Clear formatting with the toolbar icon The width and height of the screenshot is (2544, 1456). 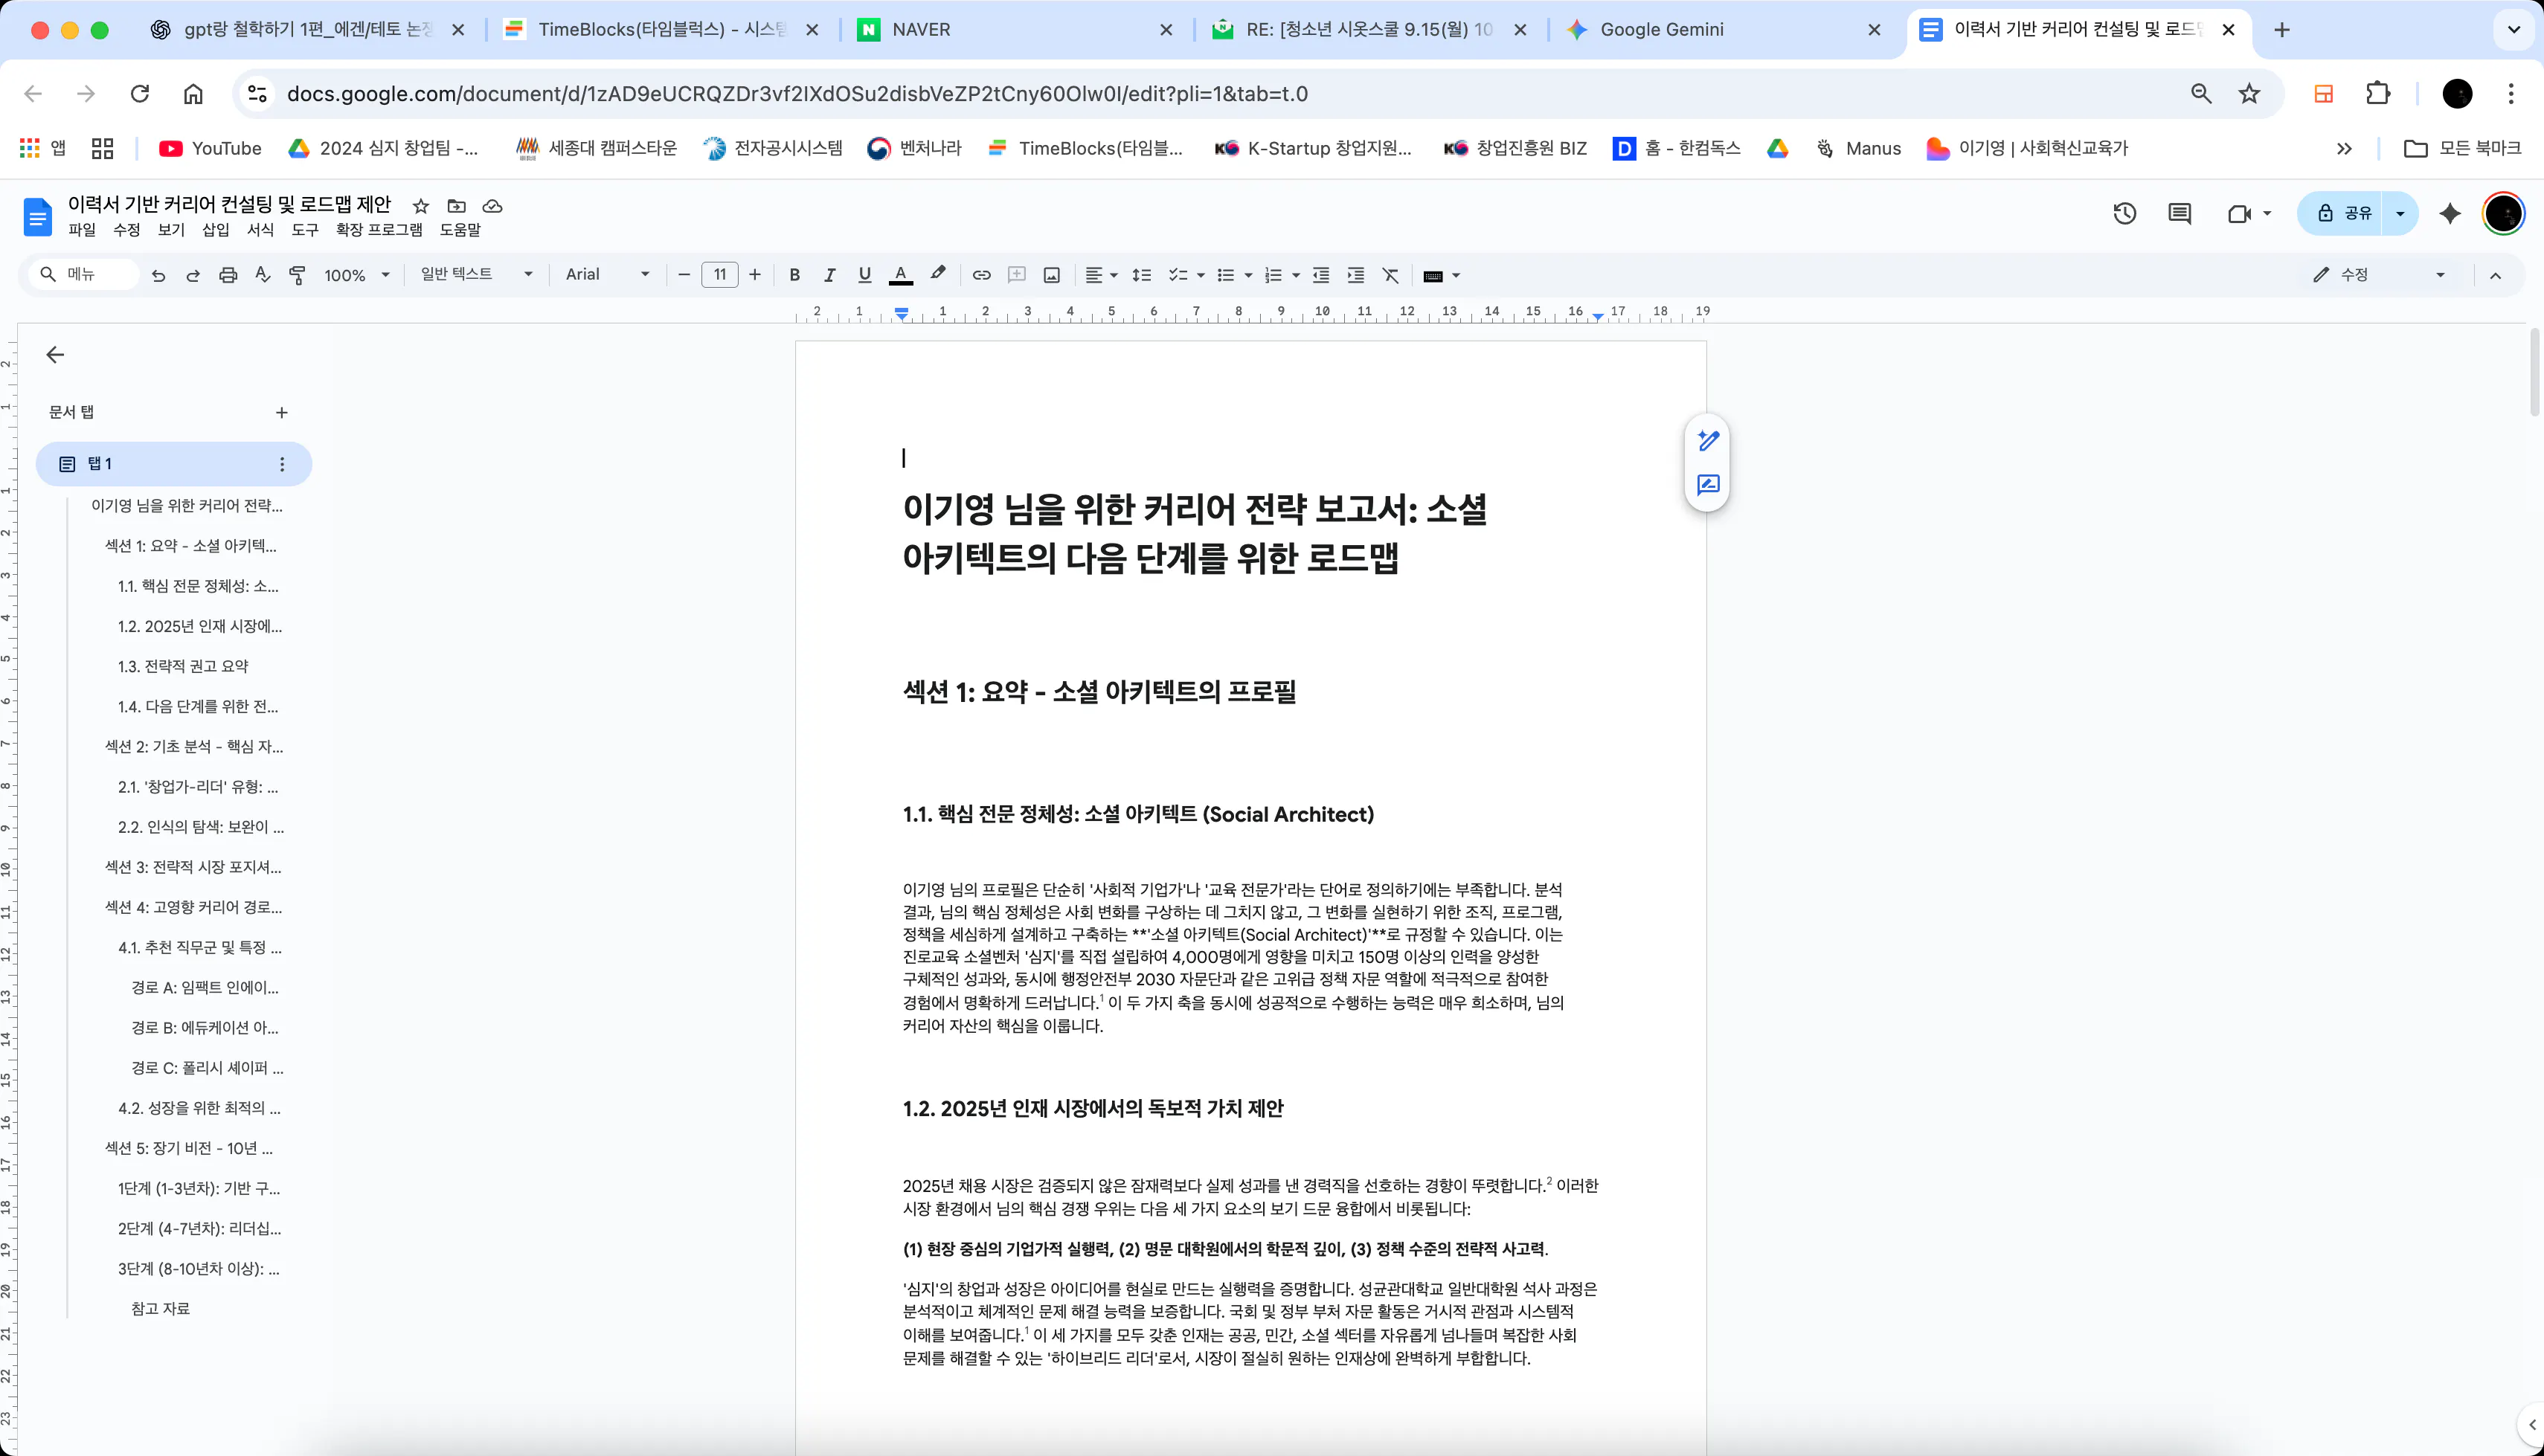coord(1390,275)
